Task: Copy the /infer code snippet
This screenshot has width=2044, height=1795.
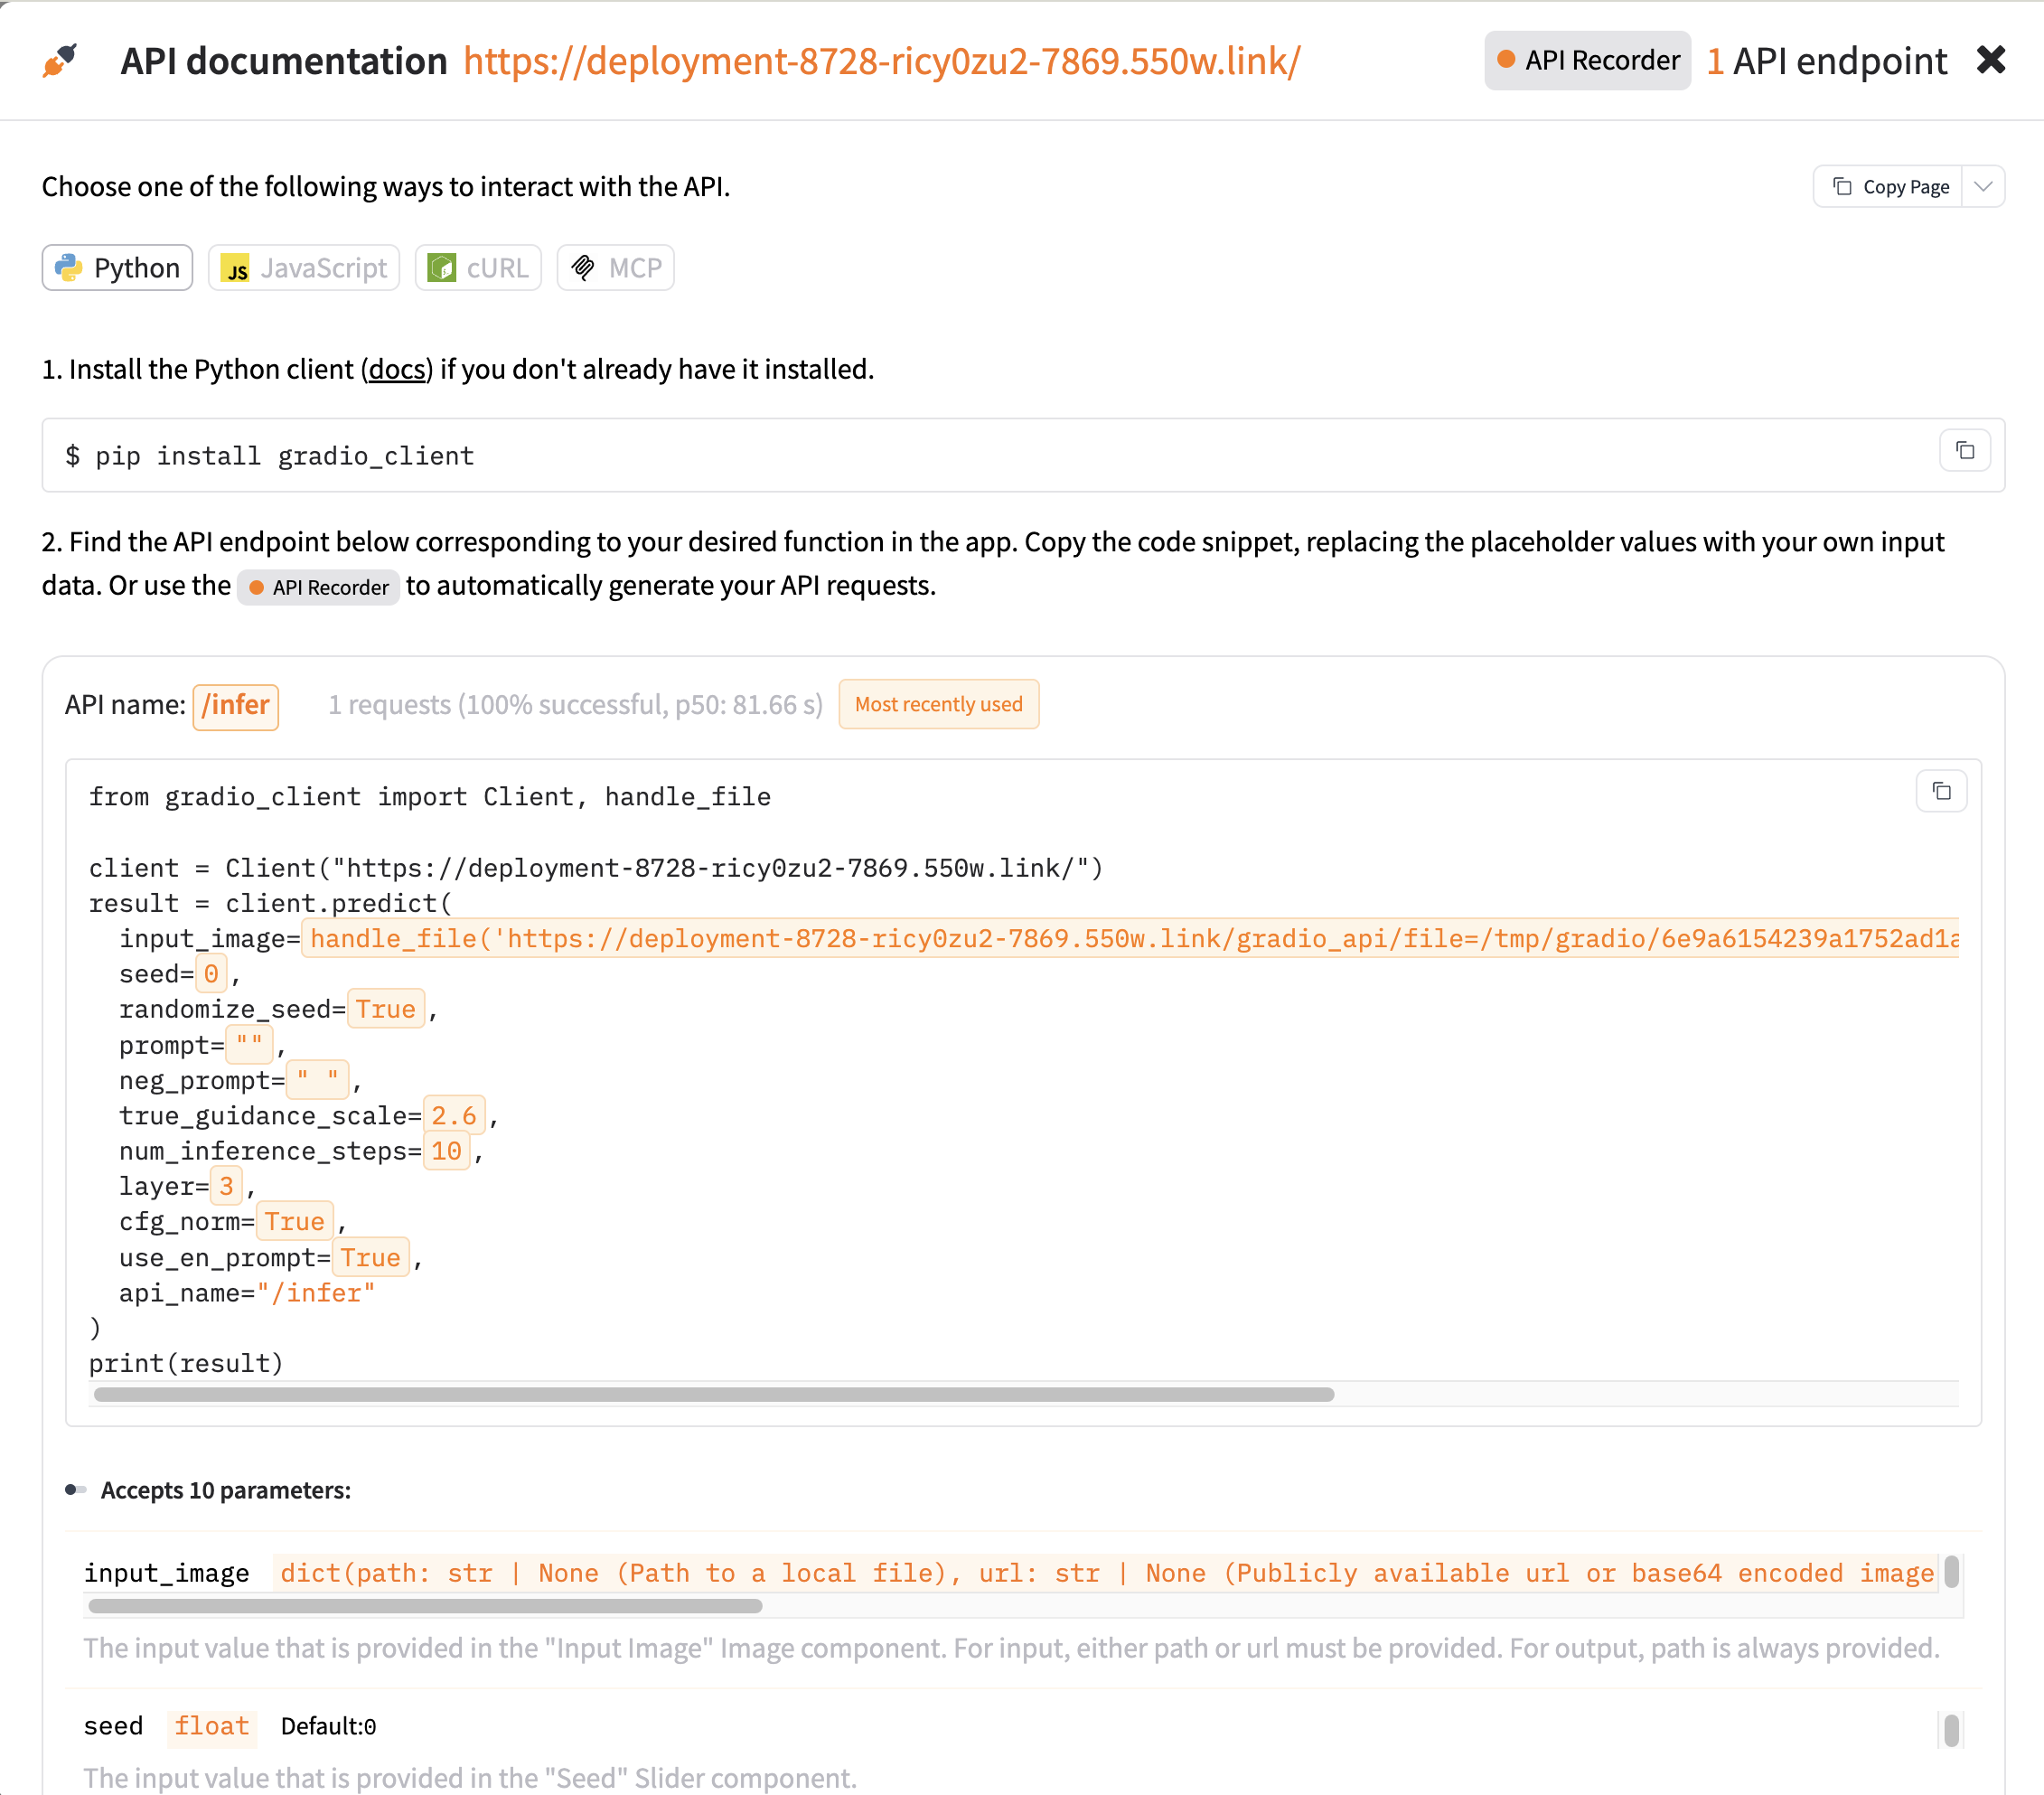Action: pyautogui.click(x=1940, y=792)
